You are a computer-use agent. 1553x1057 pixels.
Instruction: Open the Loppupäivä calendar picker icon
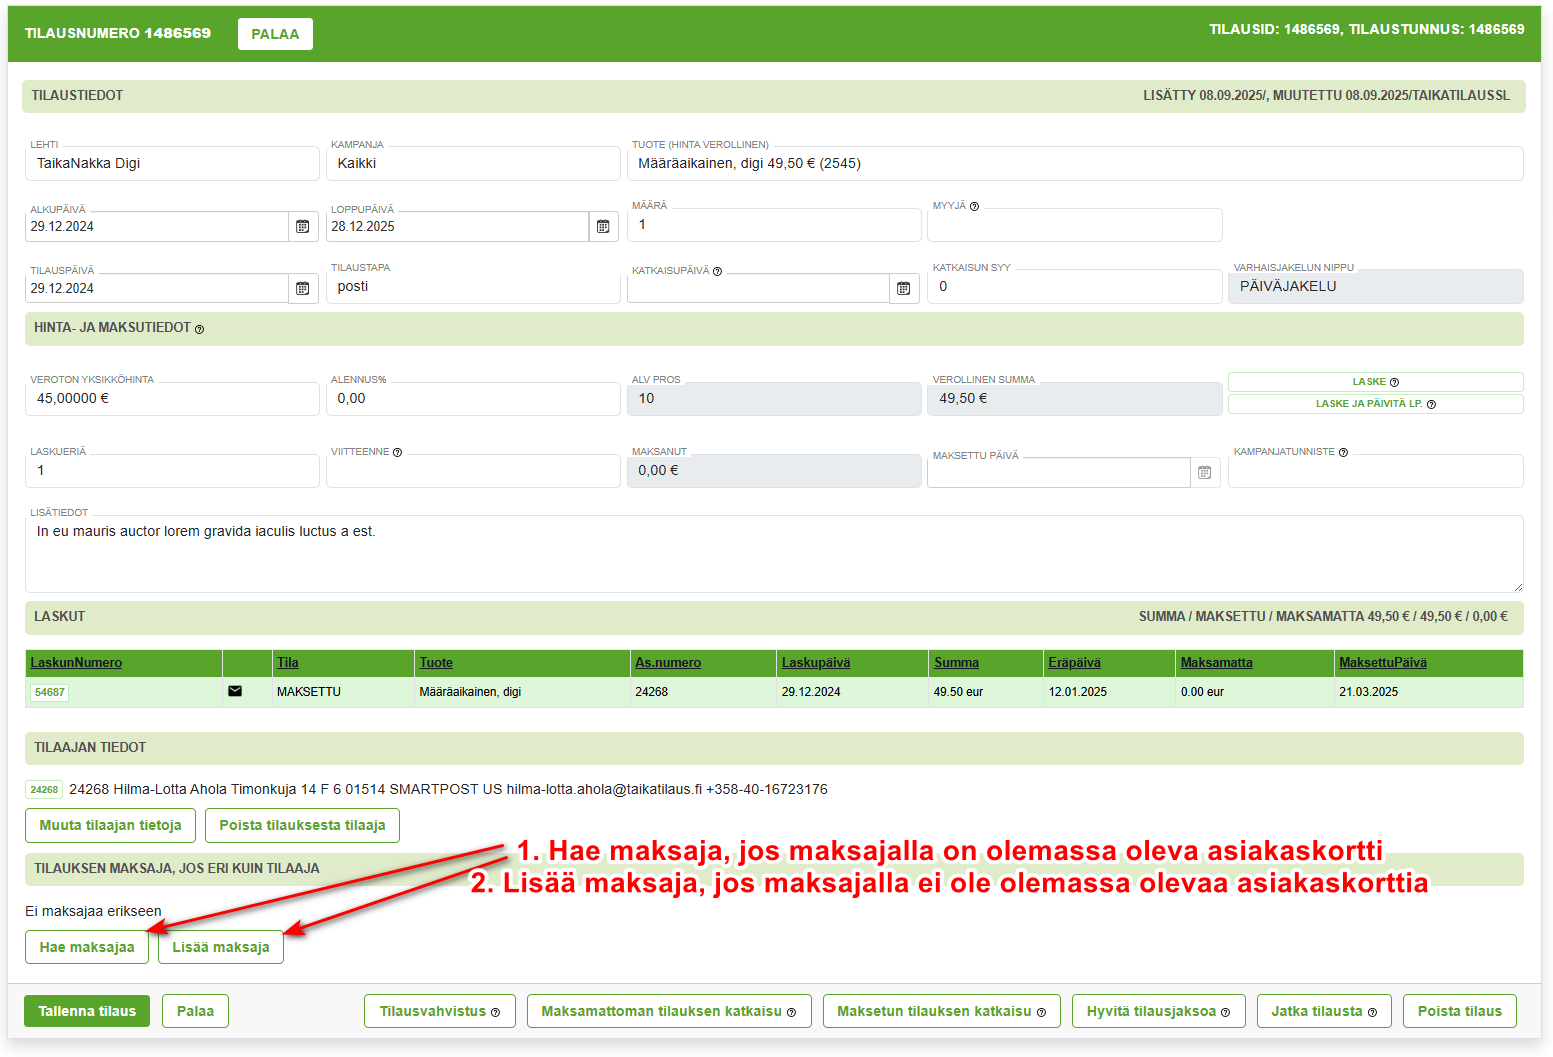[603, 227]
